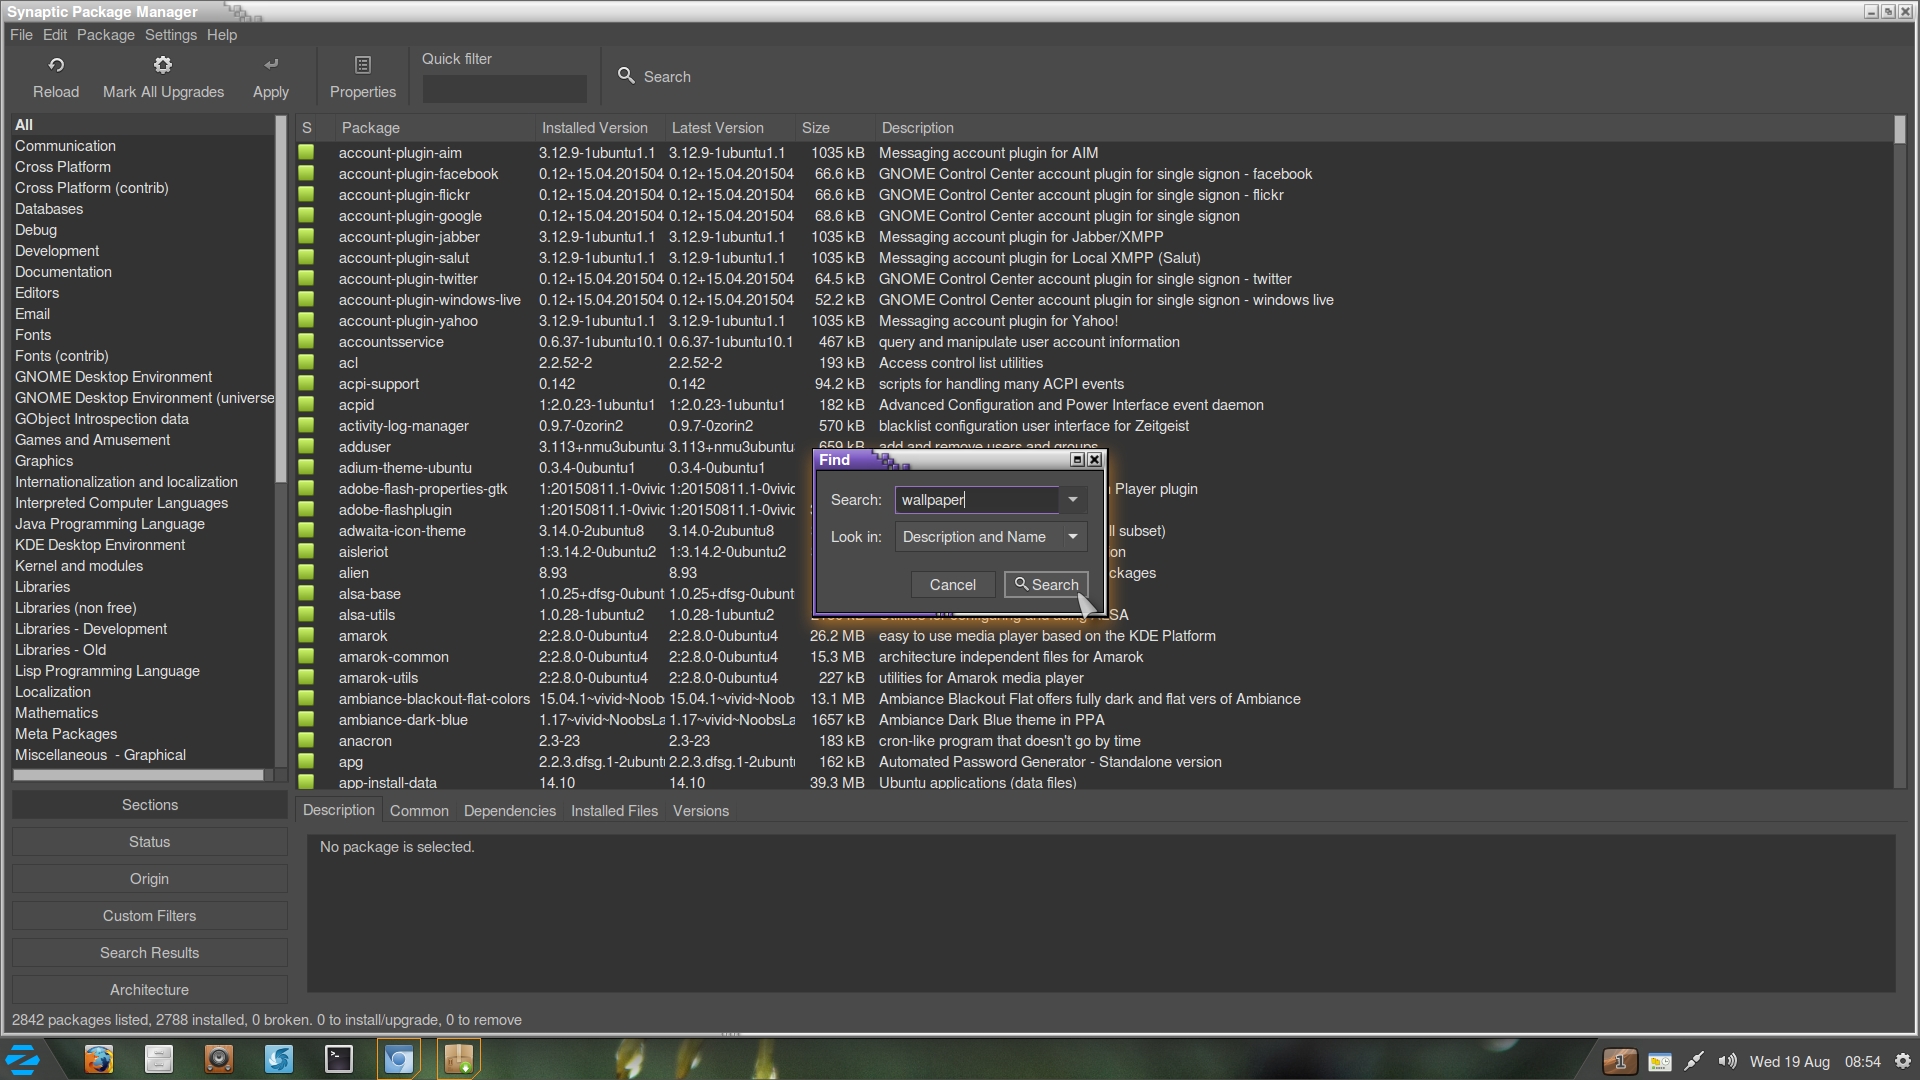The height and width of the screenshot is (1080, 1920).
Task: Toggle status box of acpi-support package
Action: [306, 384]
